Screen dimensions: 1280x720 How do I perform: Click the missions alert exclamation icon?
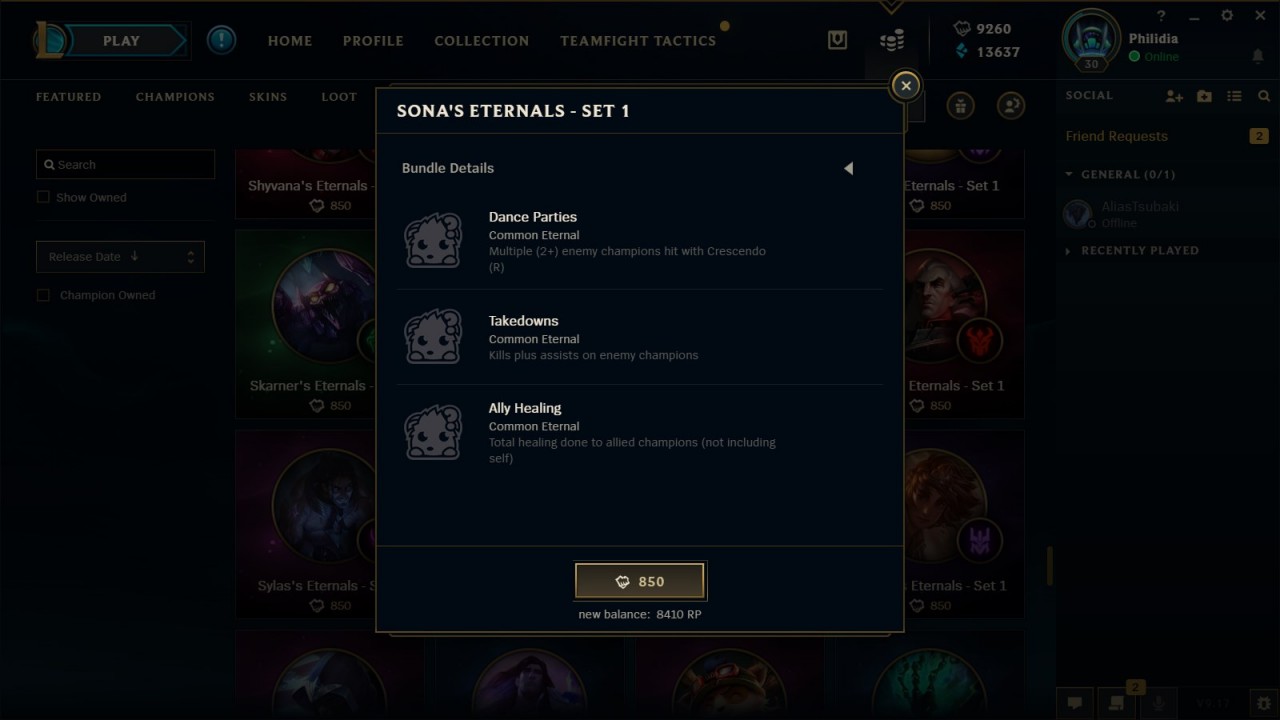coord(221,40)
